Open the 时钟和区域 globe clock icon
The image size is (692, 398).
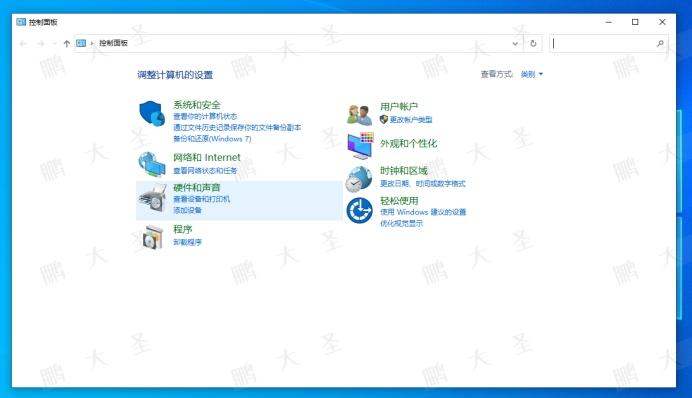[359, 179]
